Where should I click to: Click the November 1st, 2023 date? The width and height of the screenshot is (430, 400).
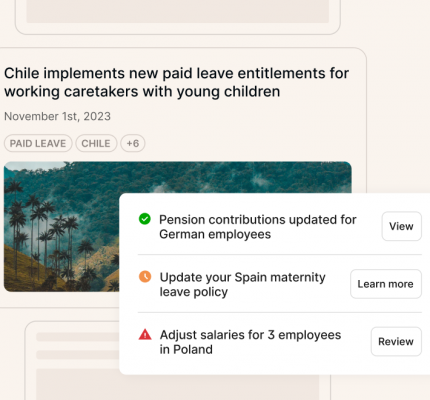tap(57, 116)
